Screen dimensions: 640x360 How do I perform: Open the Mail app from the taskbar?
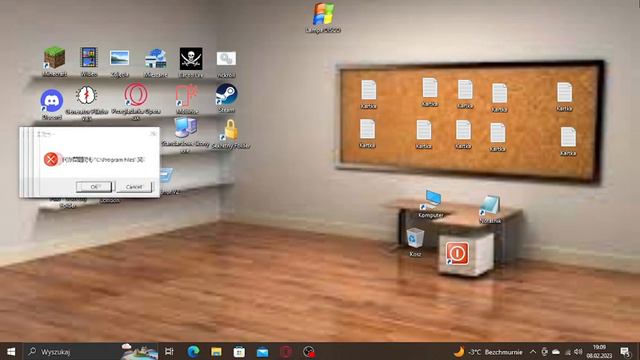click(x=262, y=351)
